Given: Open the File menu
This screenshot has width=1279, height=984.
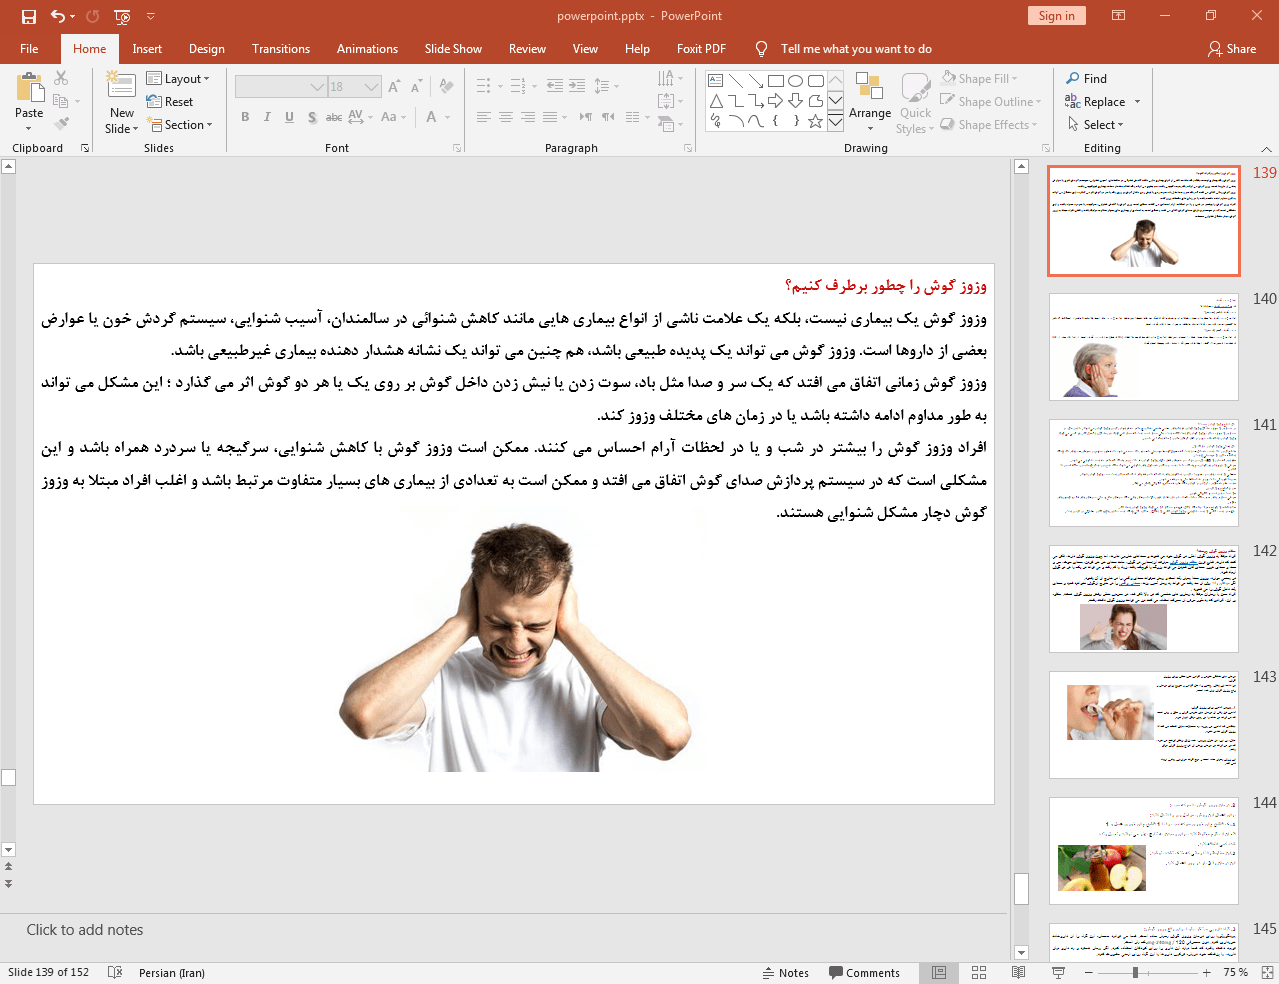Looking at the screenshot, I should pos(29,48).
